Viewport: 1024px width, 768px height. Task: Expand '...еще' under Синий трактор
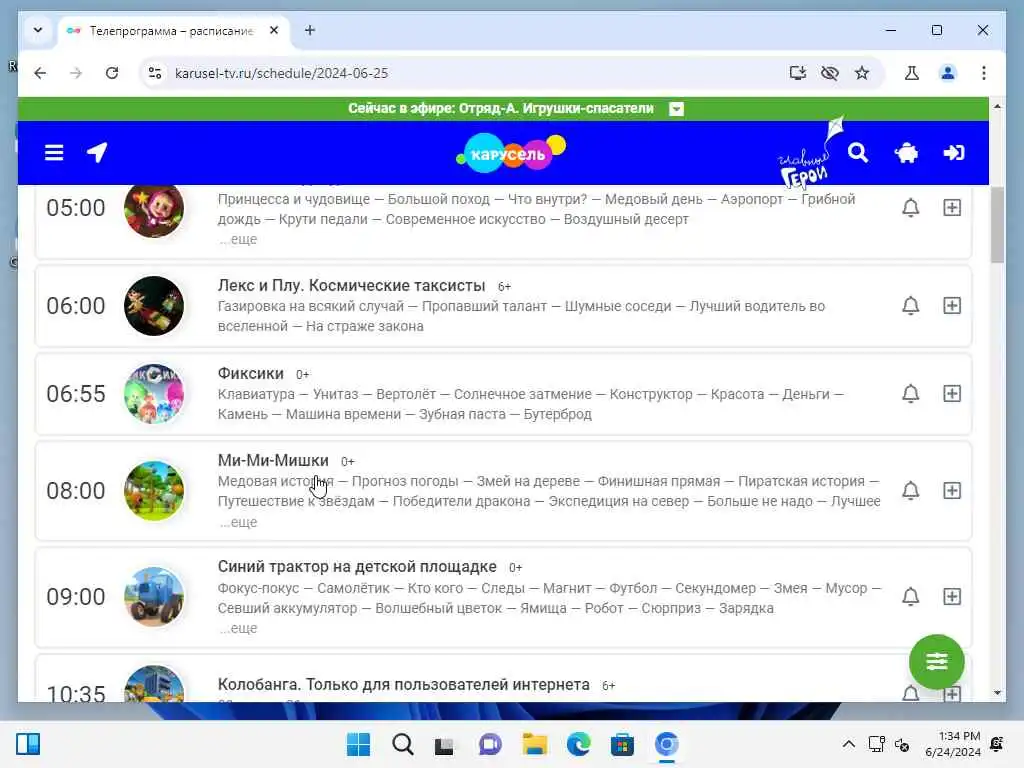coord(238,628)
